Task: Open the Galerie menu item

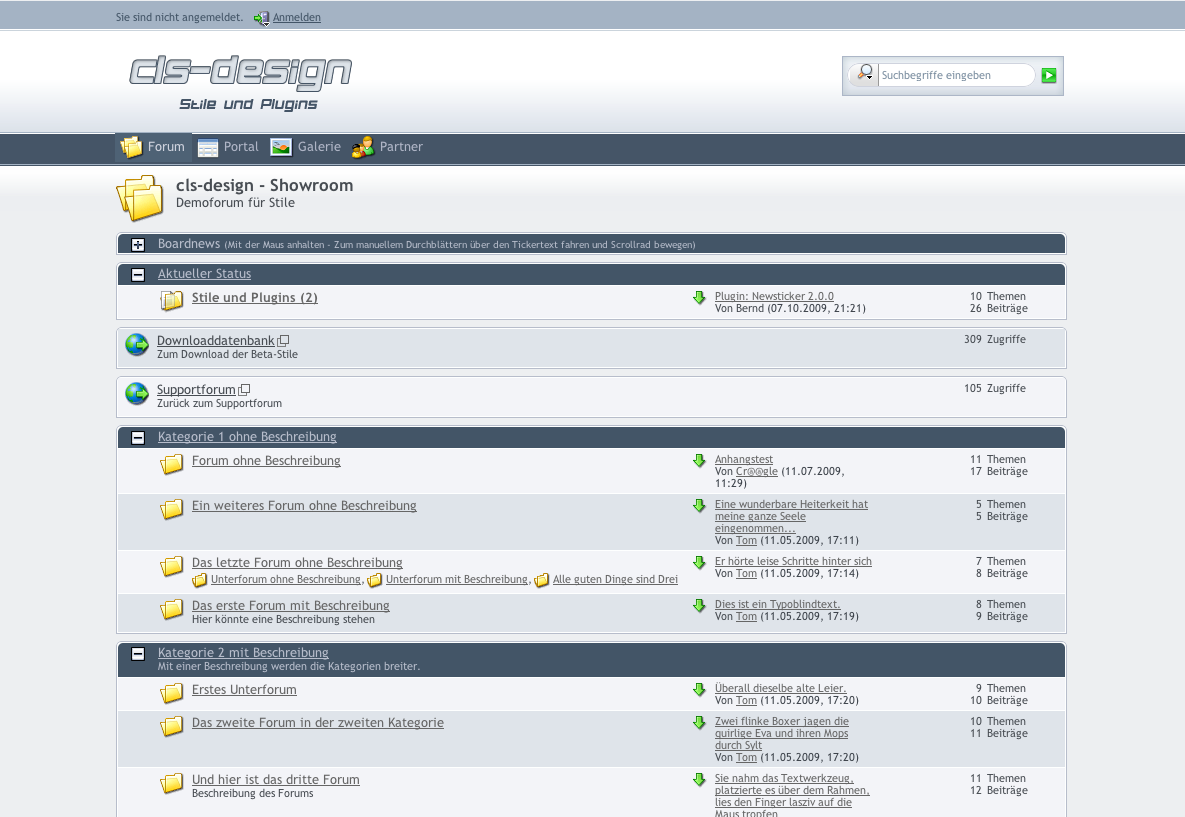Action: [306, 147]
